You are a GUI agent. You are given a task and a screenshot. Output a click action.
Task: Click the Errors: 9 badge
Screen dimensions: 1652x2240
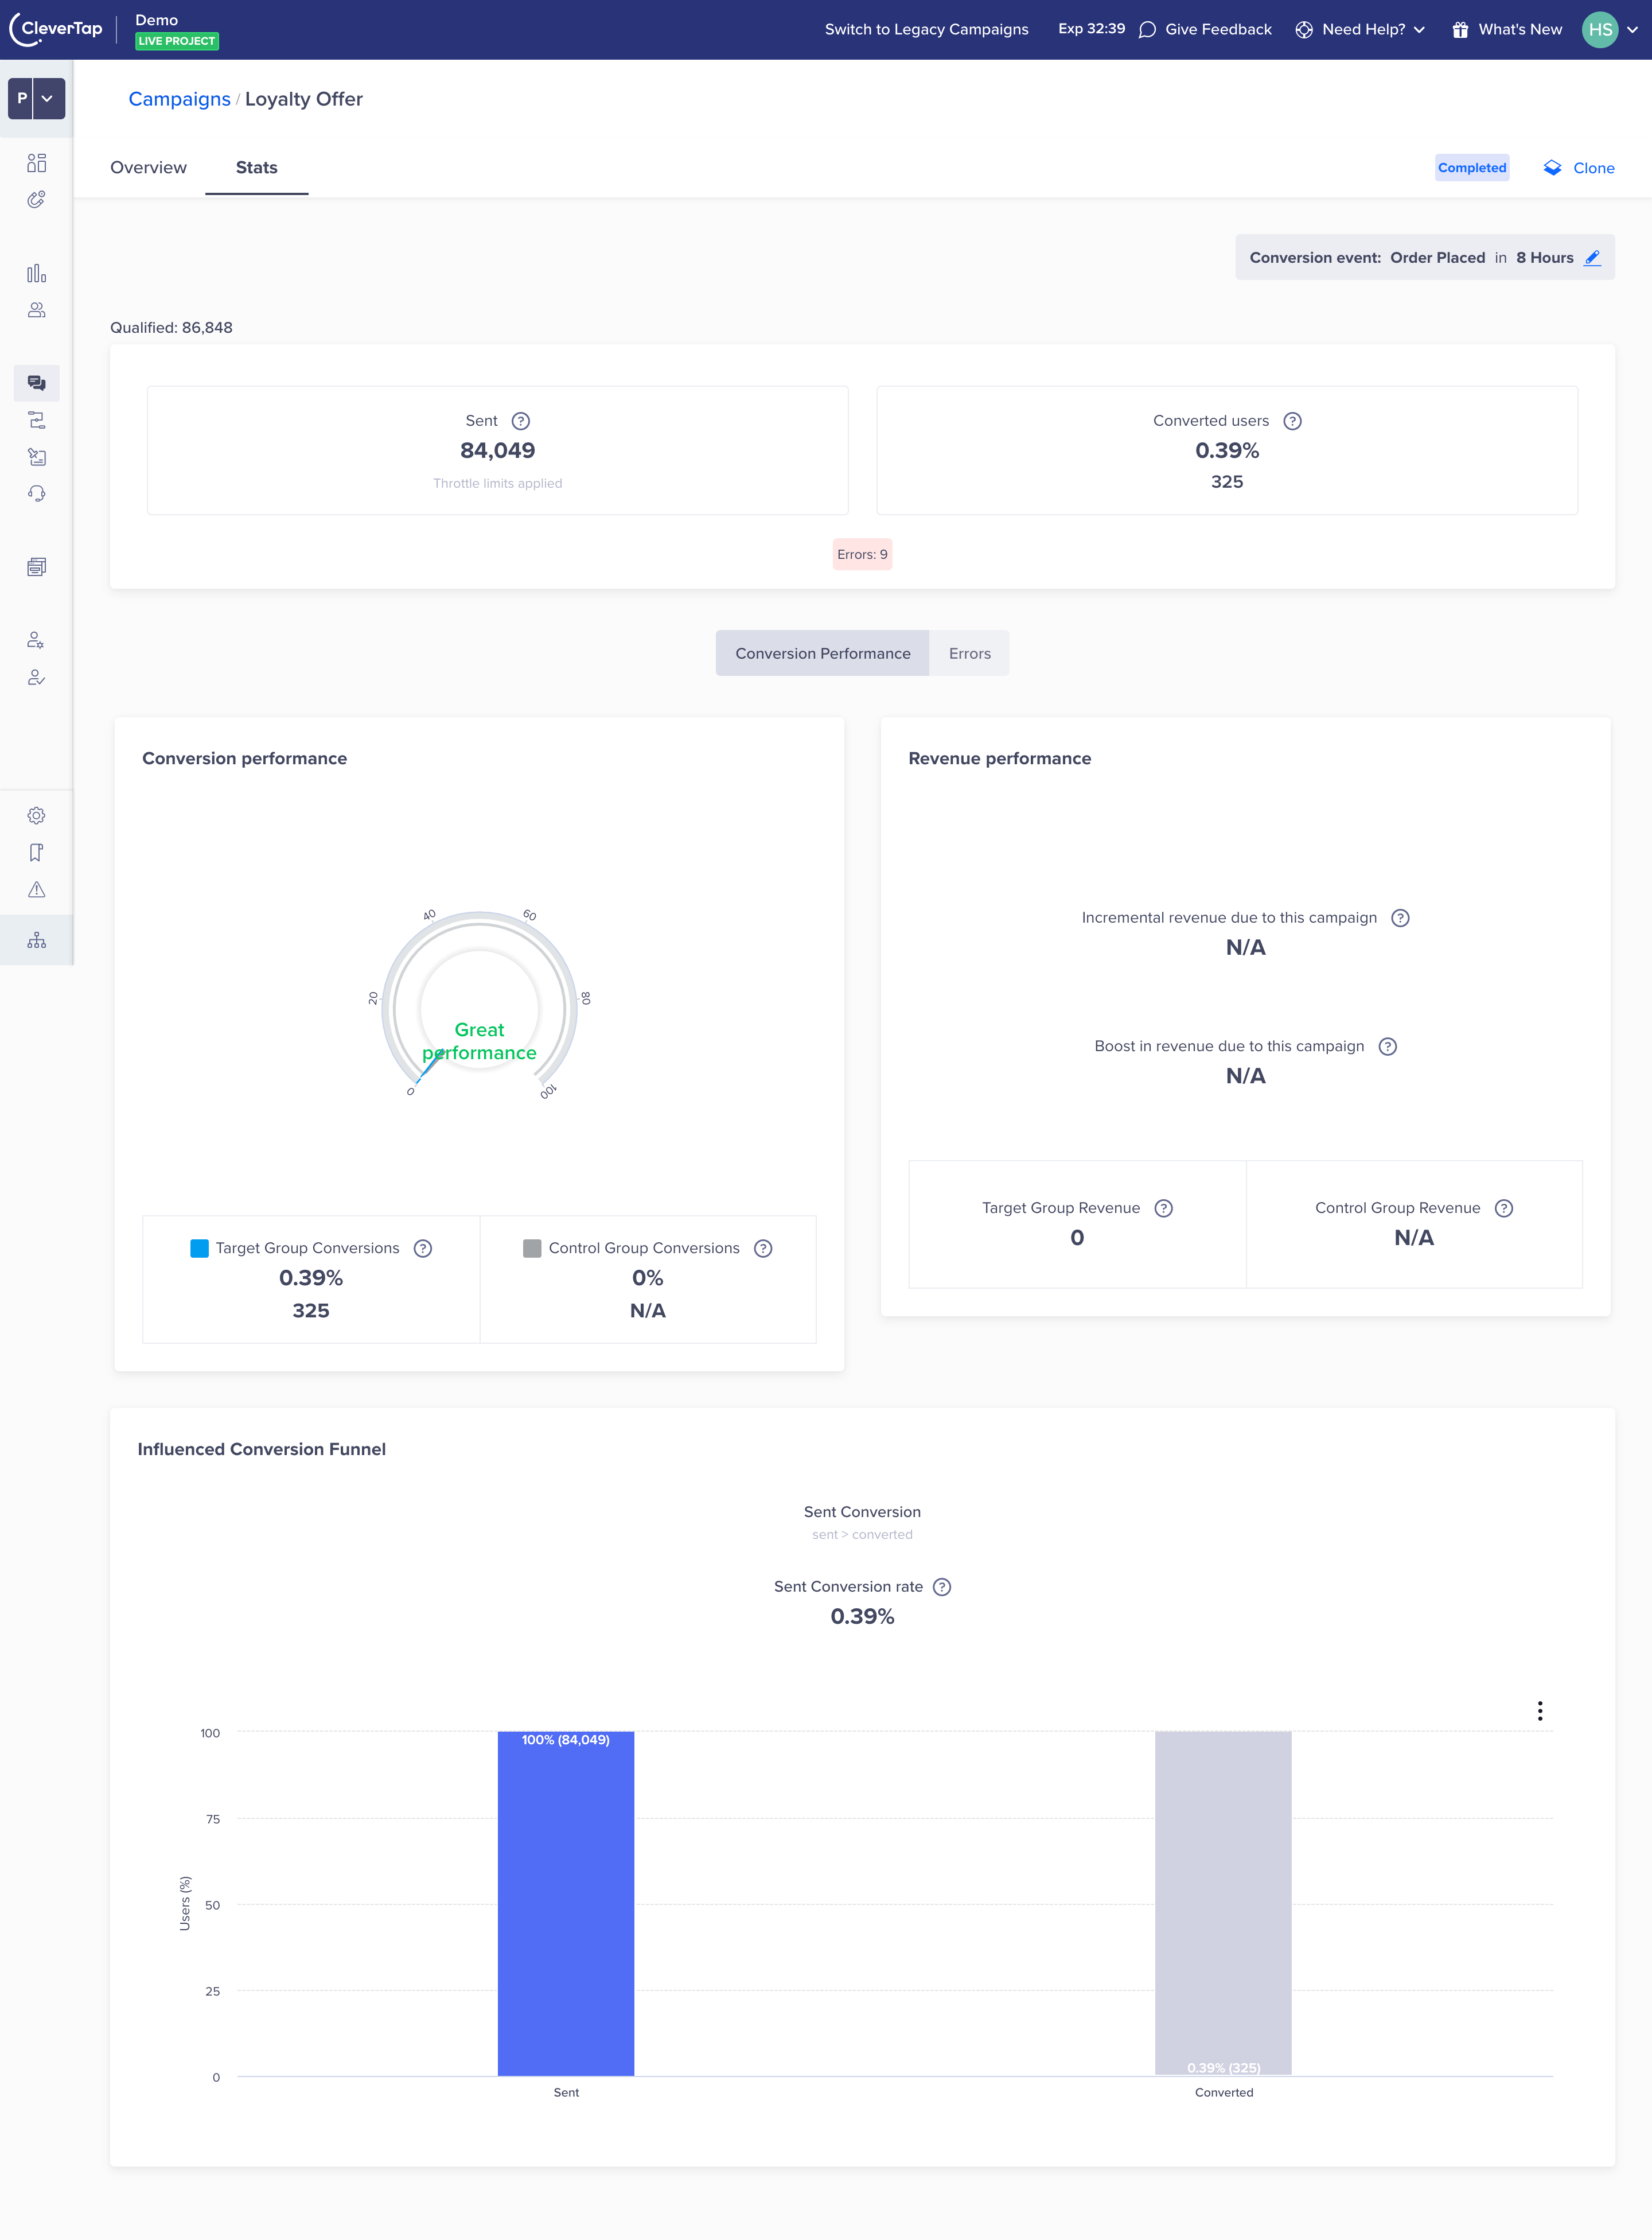(x=862, y=555)
